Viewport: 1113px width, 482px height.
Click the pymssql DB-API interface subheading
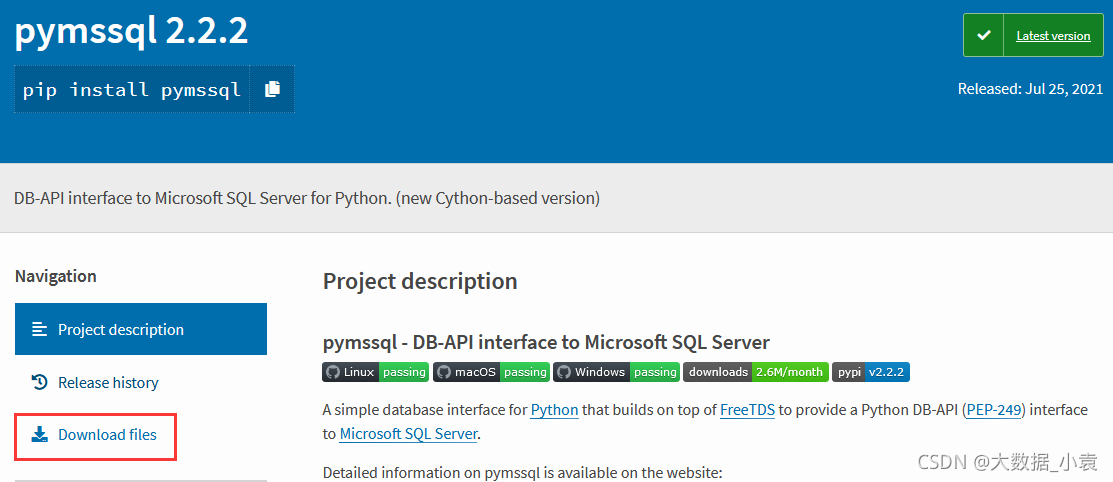(x=546, y=342)
